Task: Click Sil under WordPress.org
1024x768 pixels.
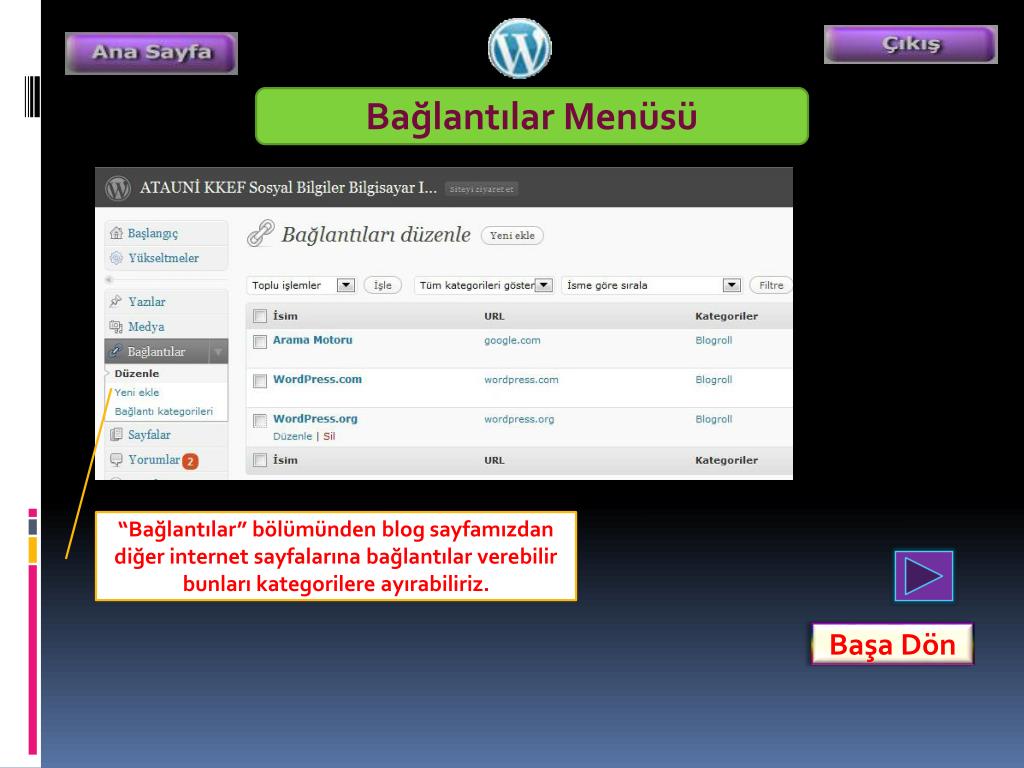Action: pos(329,436)
